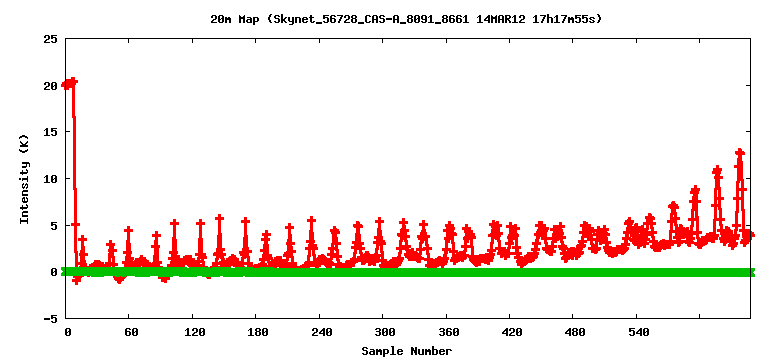
Task: Click the x-axis tick label 240
Action: [321, 332]
